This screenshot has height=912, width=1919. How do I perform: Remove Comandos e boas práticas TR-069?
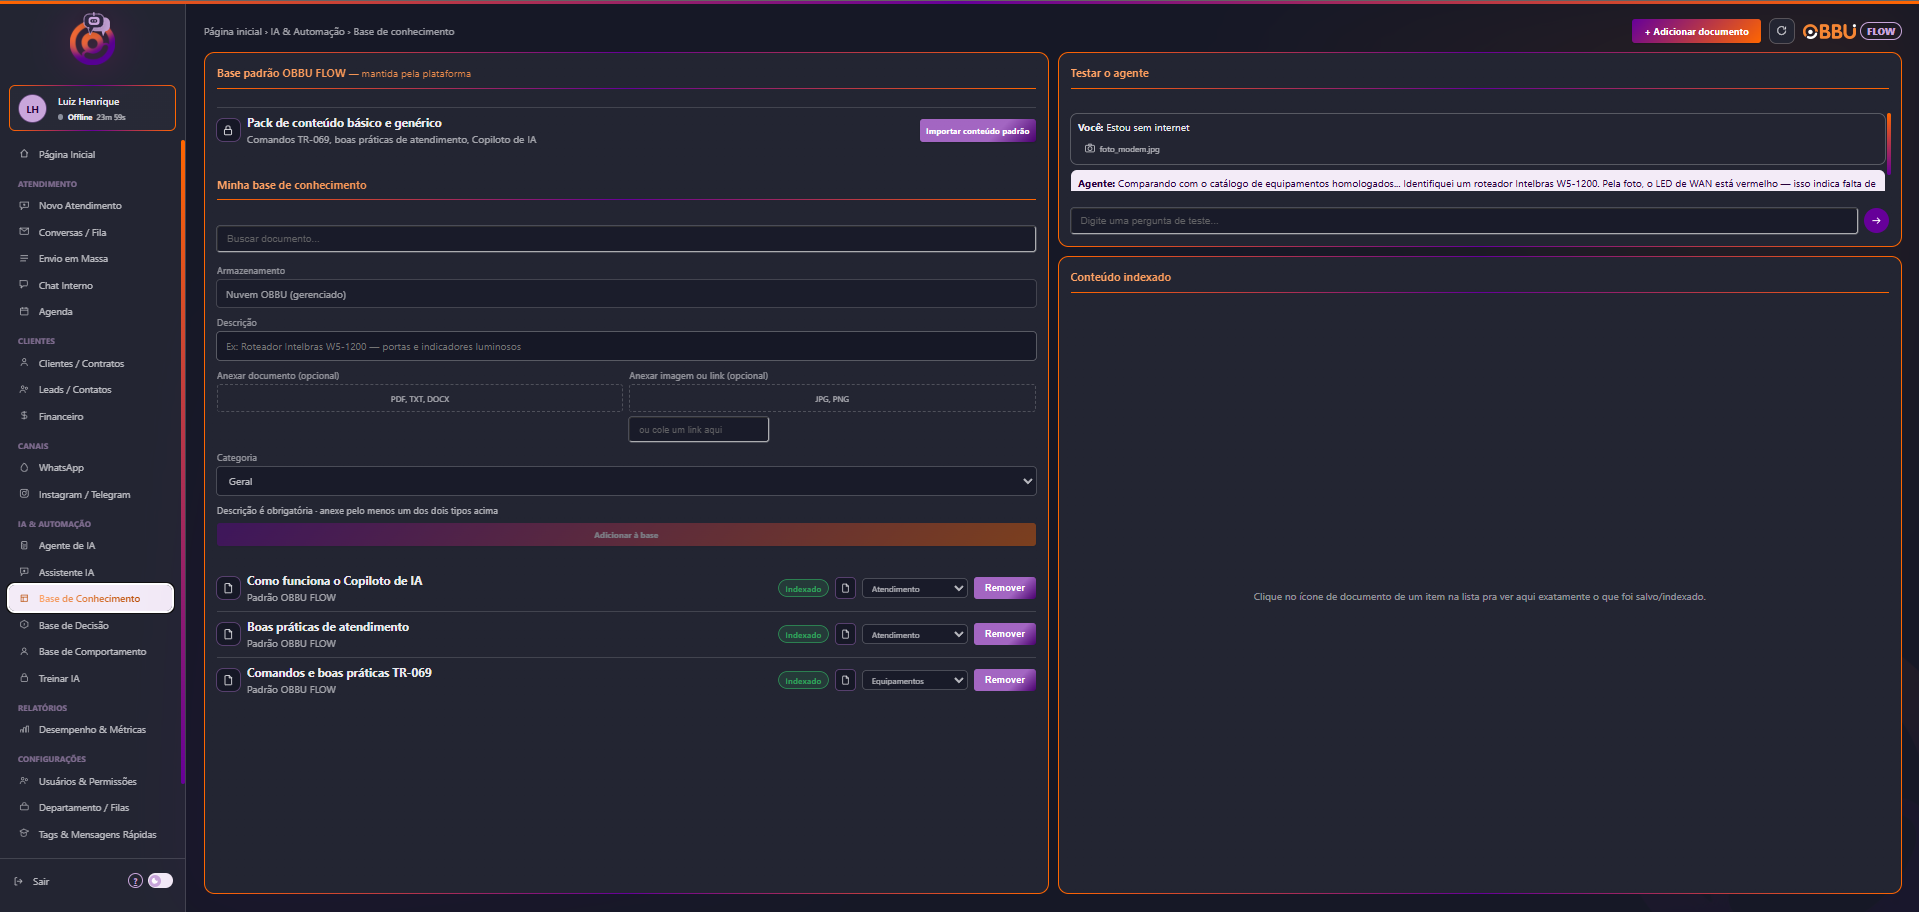[1004, 680]
